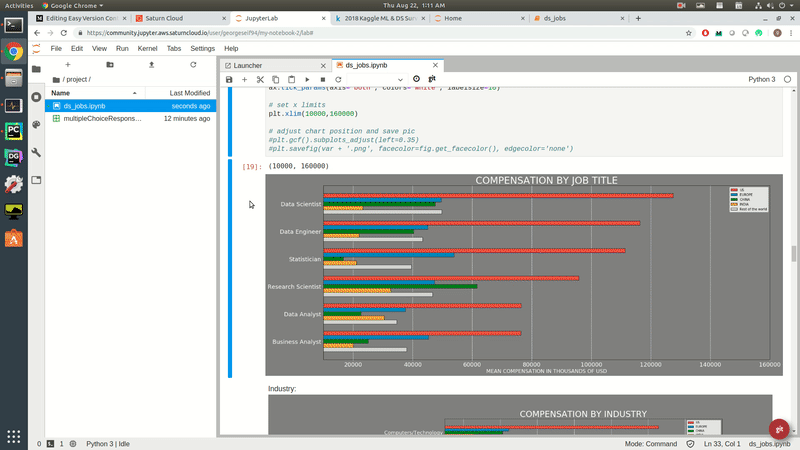Switch kernel via Python 3 label

(x=761, y=79)
